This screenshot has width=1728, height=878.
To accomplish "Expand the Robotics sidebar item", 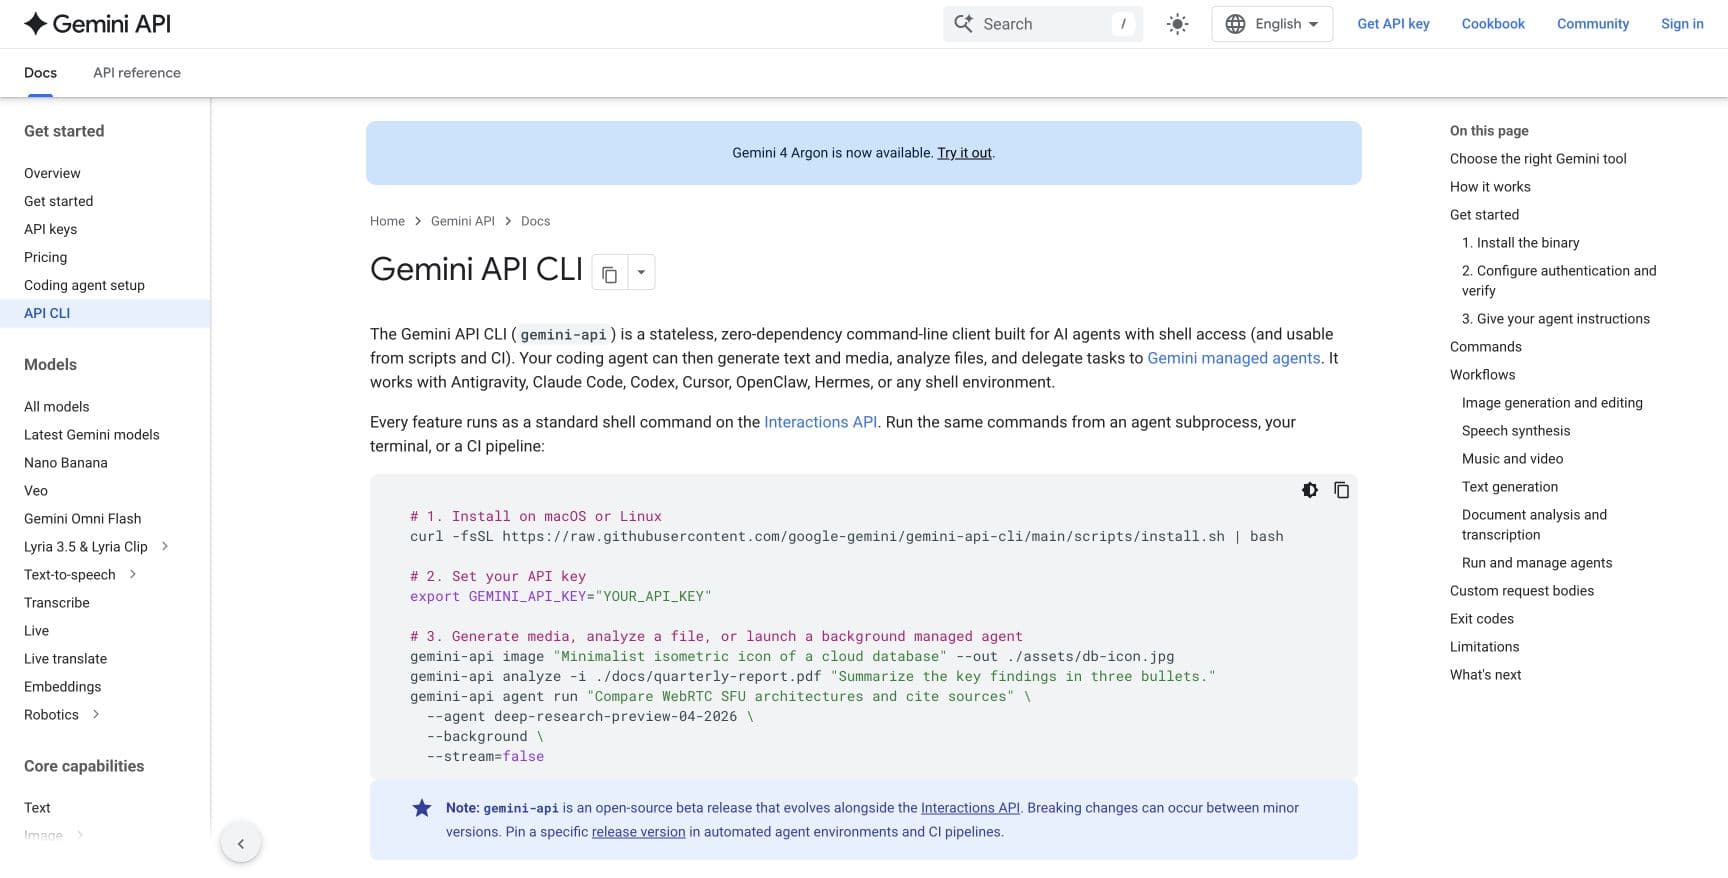I will (x=96, y=714).
